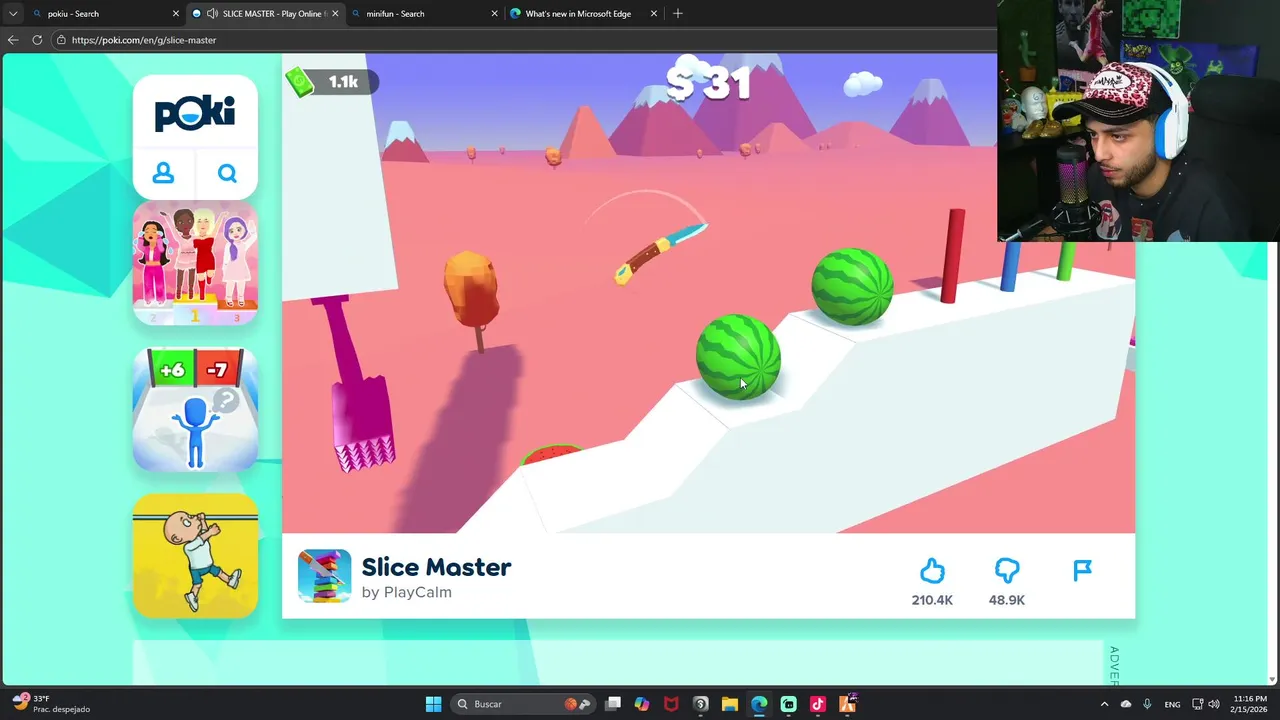Reload the page with refresh icon

tap(37, 40)
